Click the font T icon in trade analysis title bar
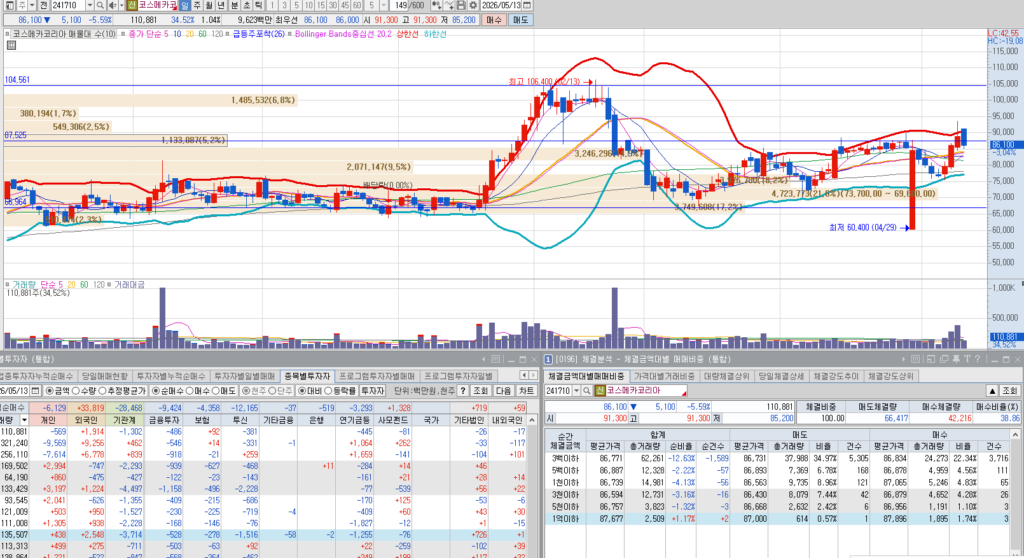Screen dimensions: 1024x558 point(967,359)
